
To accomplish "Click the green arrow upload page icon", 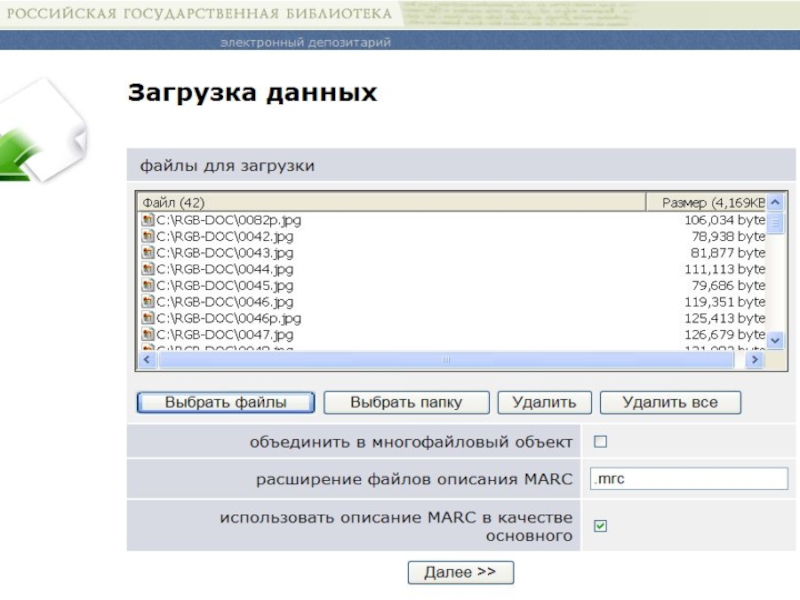I will (x=41, y=132).
